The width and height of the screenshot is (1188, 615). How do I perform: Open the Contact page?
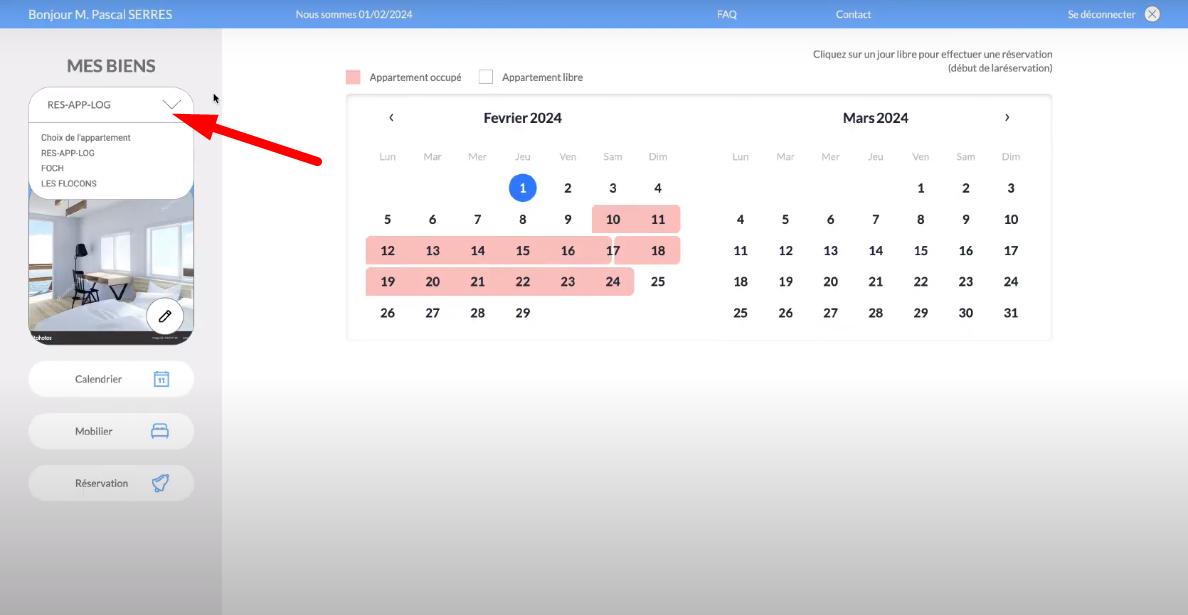coord(853,14)
